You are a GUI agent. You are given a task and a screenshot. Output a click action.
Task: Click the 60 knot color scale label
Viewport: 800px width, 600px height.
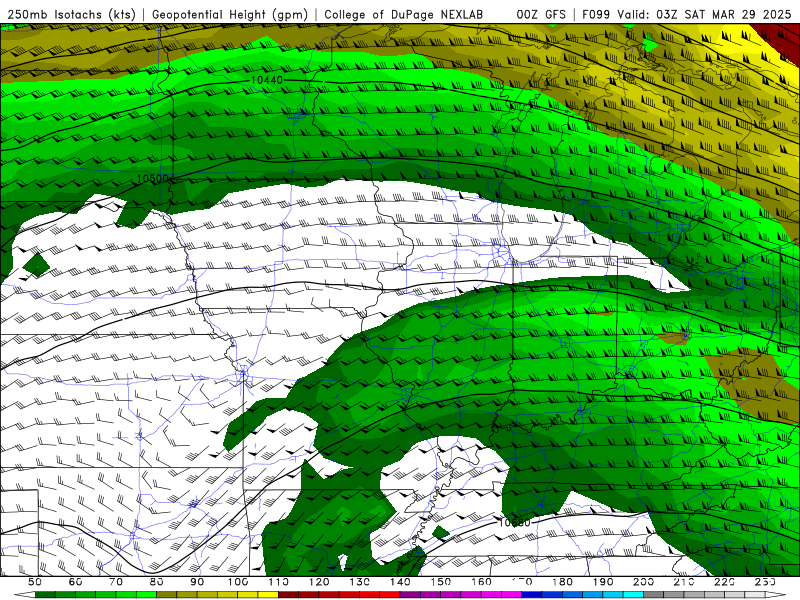coord(76,582)
